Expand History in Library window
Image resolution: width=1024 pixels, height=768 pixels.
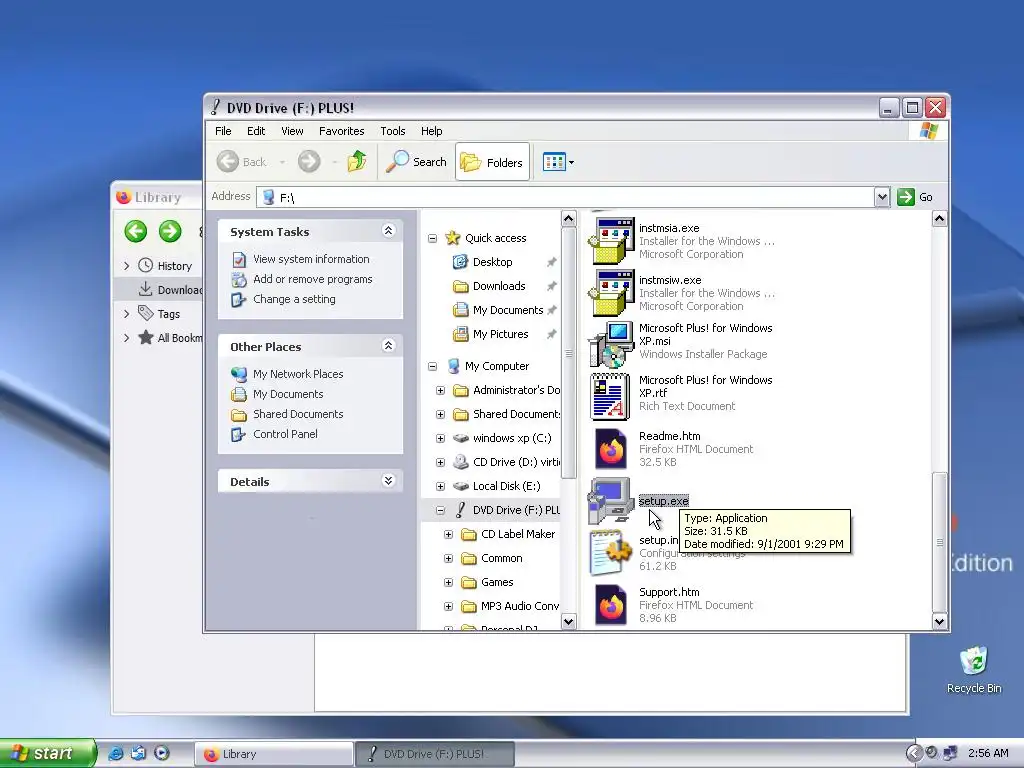(x=127, y=266)
